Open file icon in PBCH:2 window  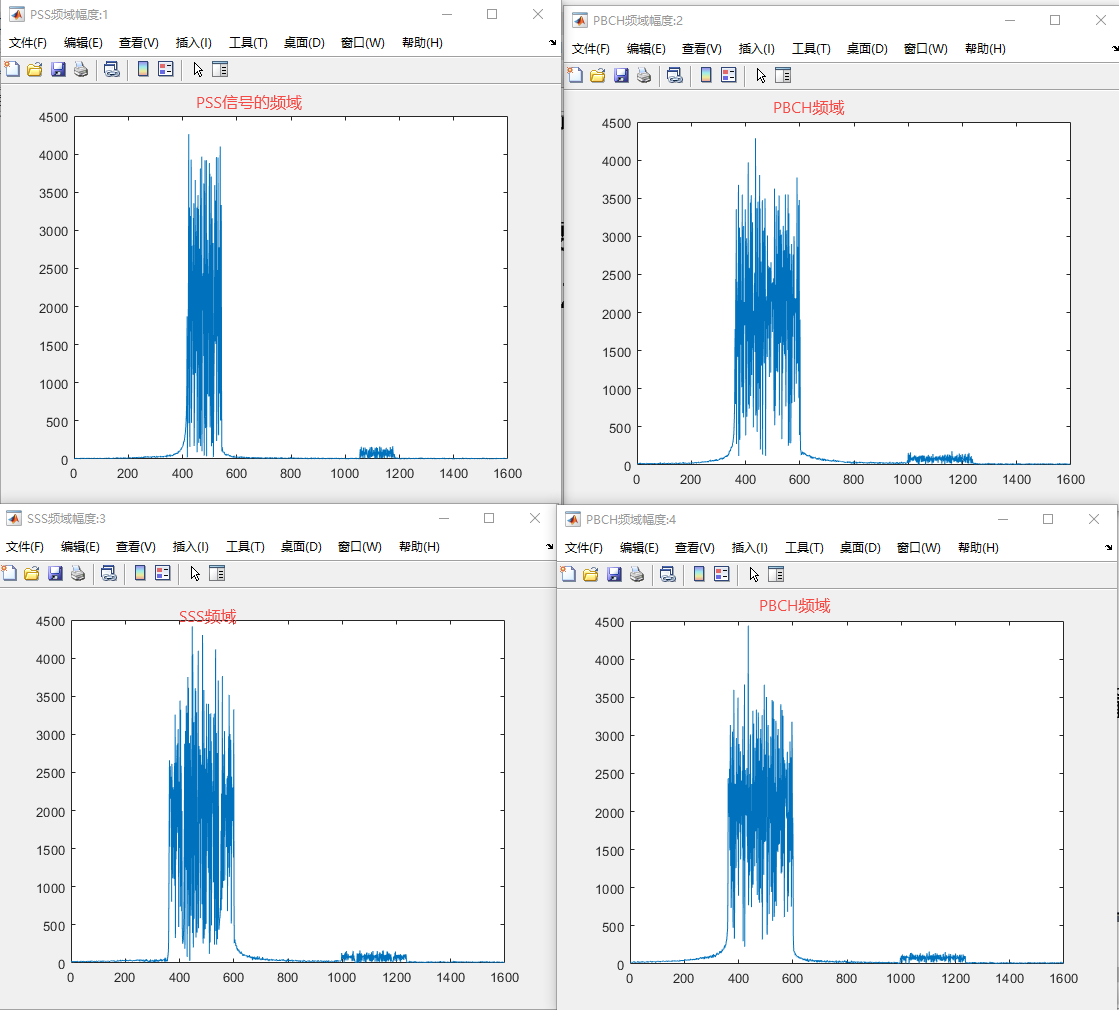(x=597, y=75)
